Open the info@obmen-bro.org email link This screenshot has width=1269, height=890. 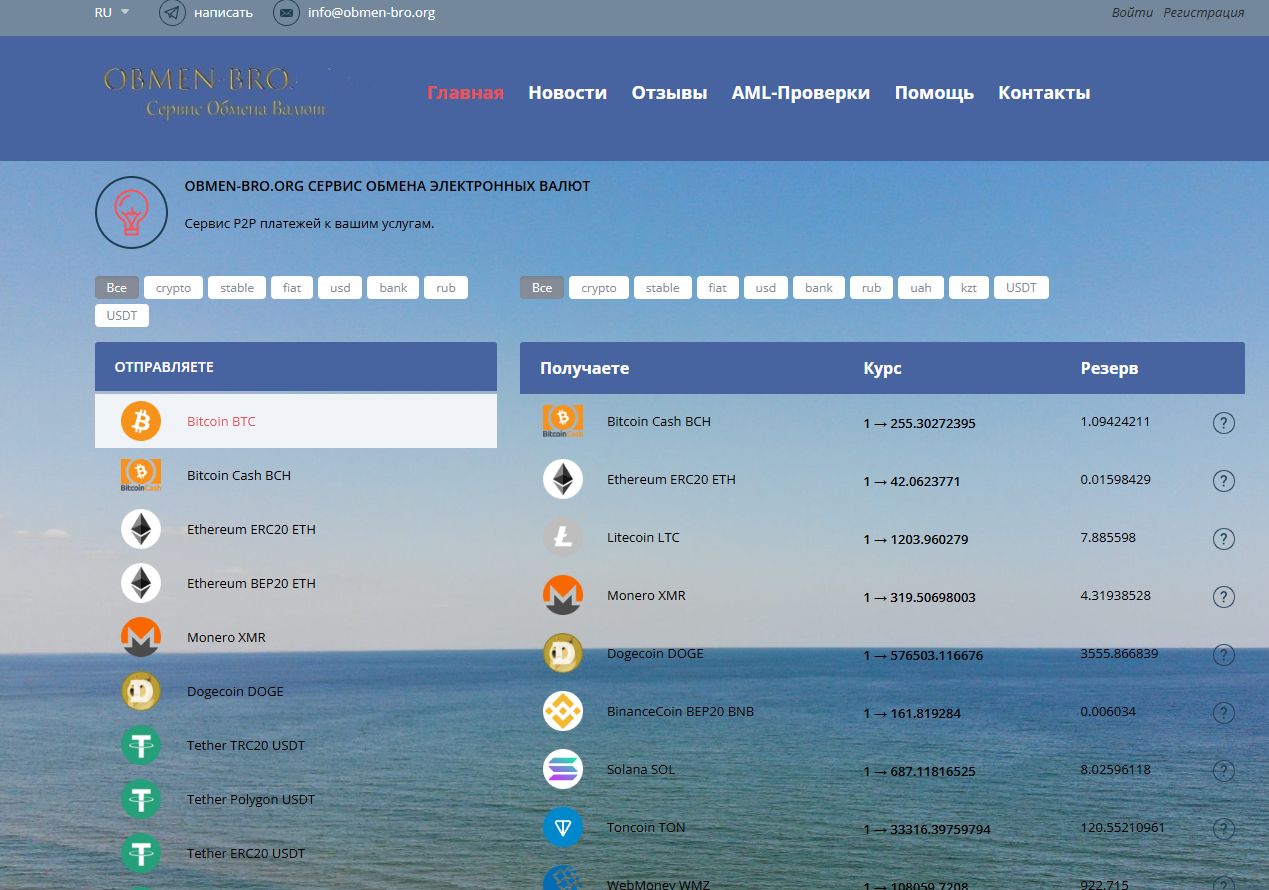point(371,13)
